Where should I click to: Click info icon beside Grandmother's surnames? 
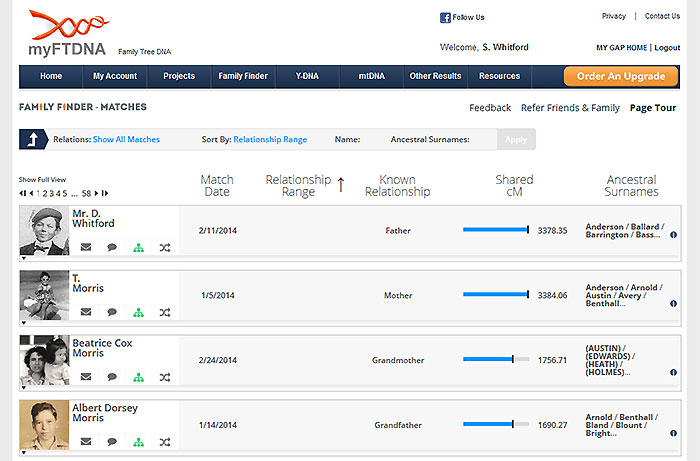673,372
